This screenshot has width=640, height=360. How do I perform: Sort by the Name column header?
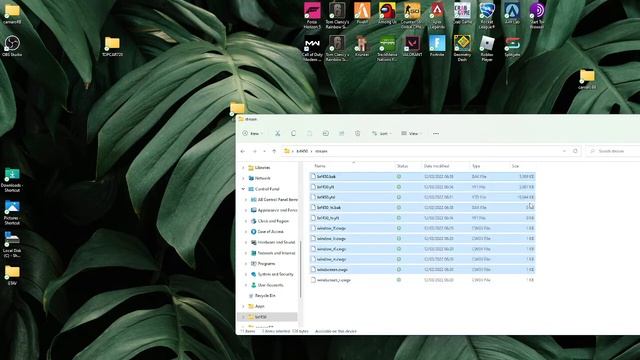pyautogui.click(x=320, y=166)
